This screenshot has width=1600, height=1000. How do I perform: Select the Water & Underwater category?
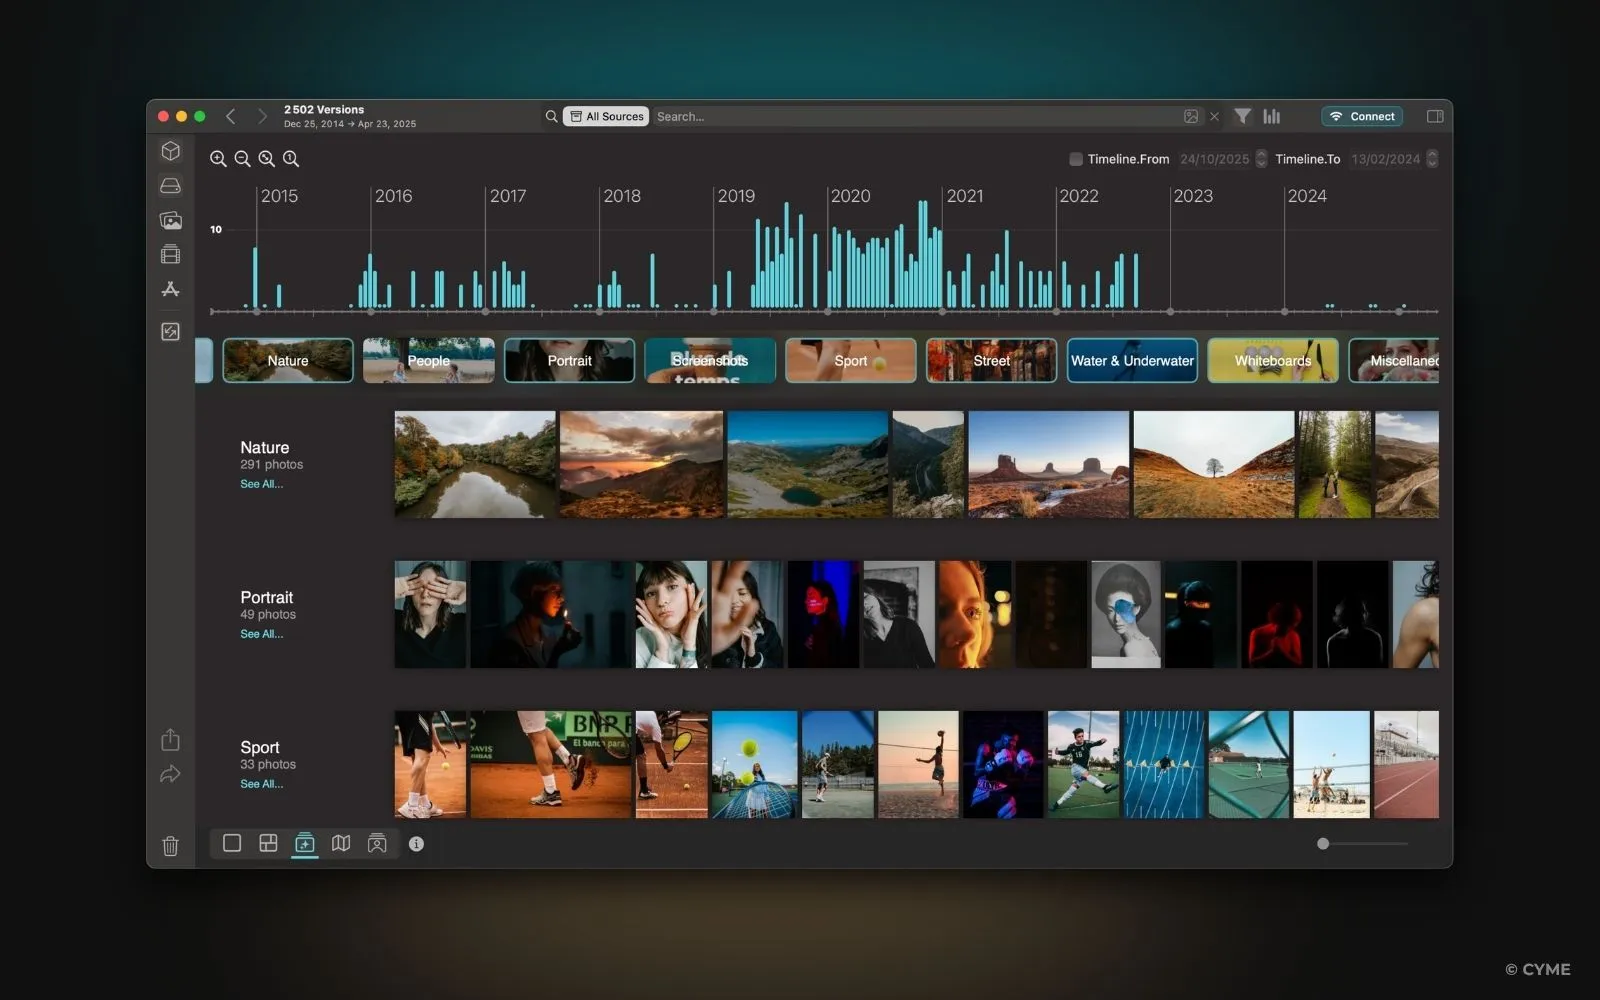[x=1132, y=361]
